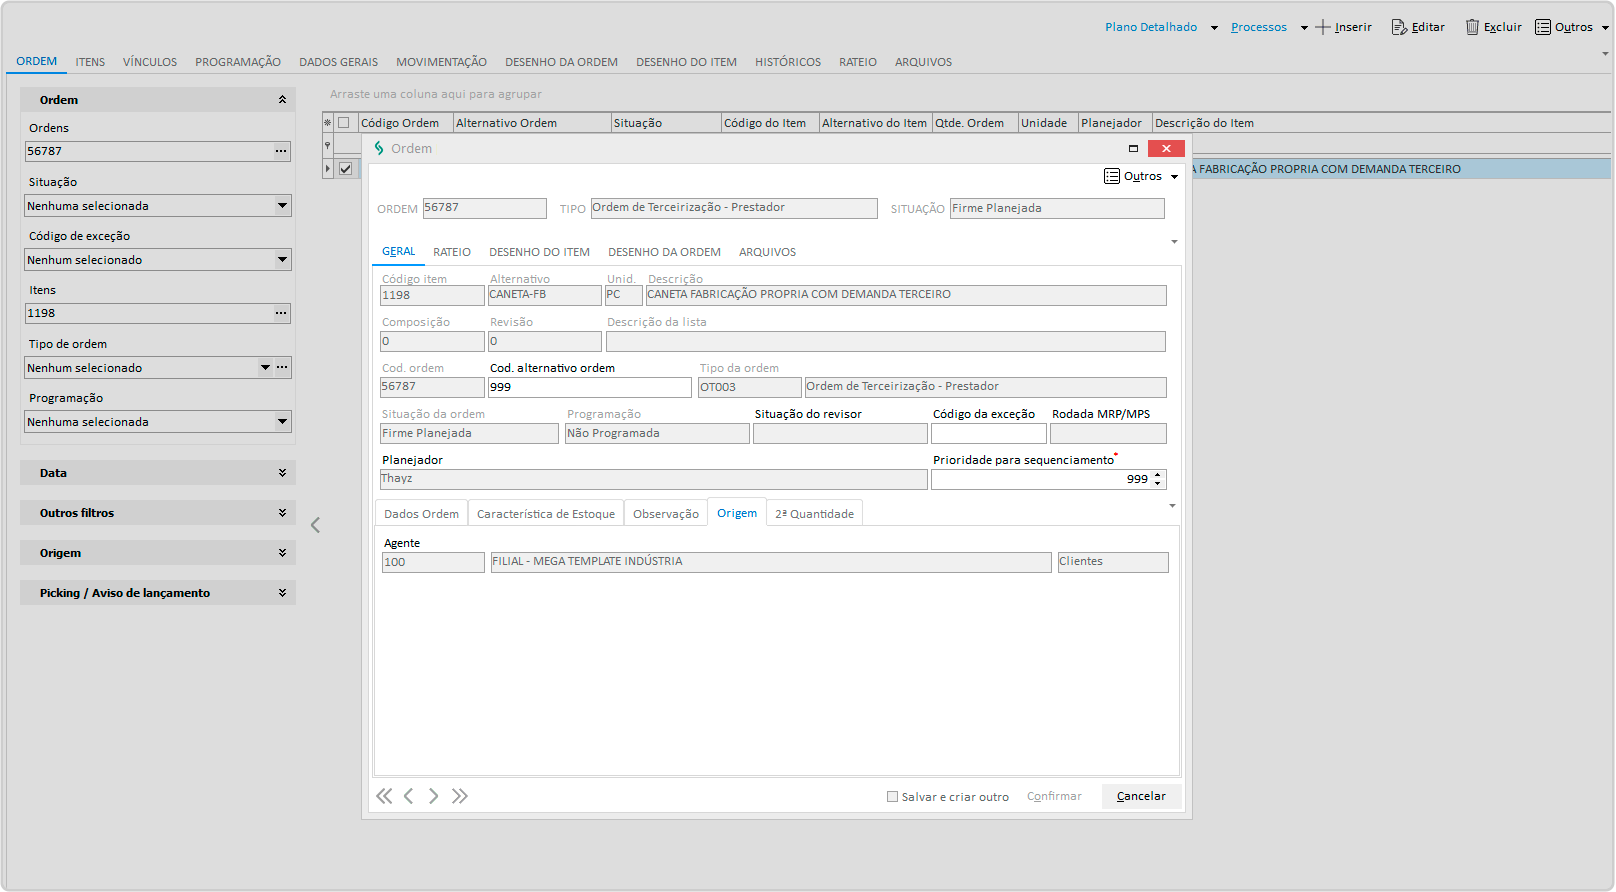This screenshot has width=1616, height=892.
Task: Open the Ordens lookup ellipsis button
Action: click(281, 151)
